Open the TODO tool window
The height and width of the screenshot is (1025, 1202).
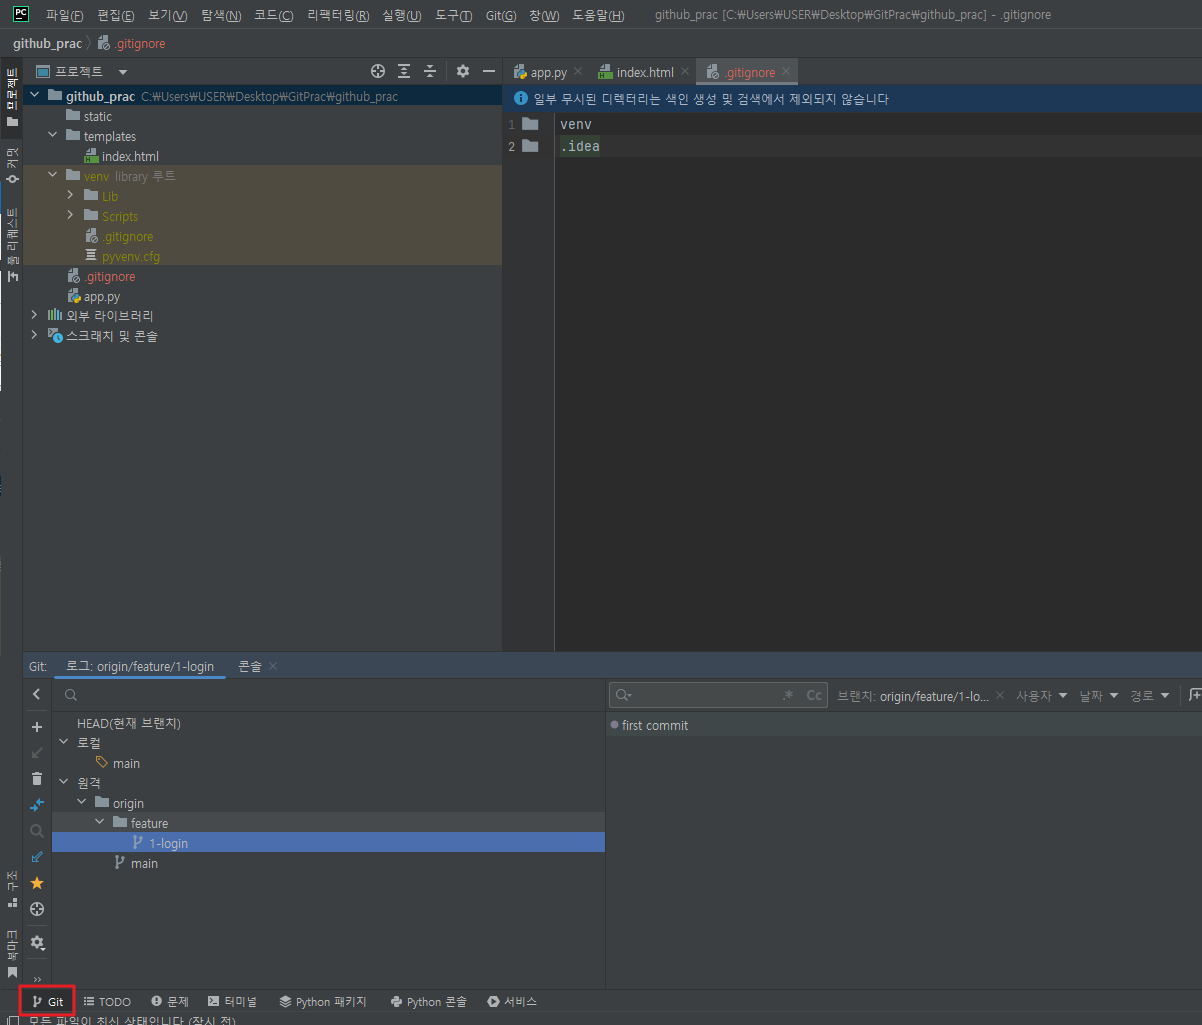107,1001
